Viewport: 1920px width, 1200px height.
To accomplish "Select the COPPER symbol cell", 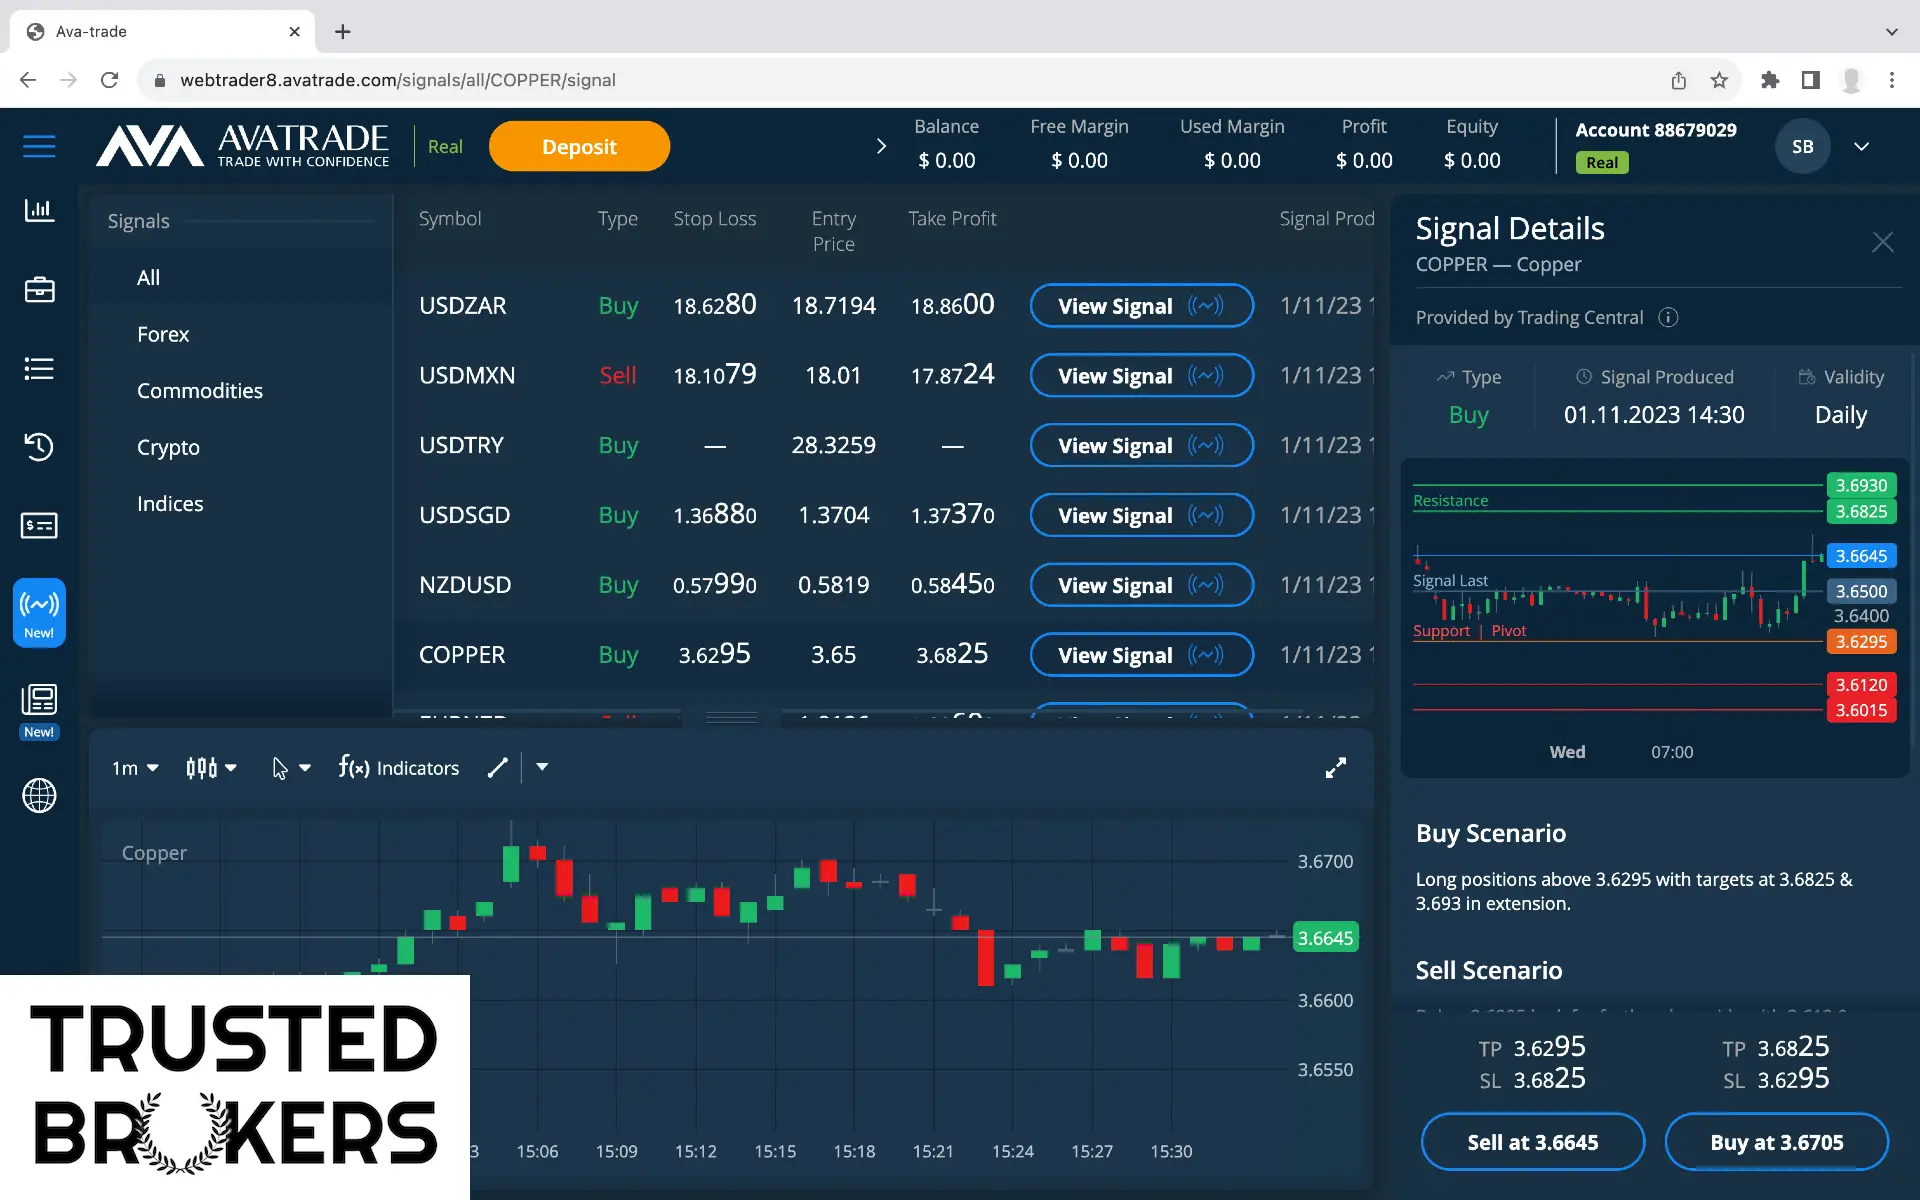I will (462, 655).
